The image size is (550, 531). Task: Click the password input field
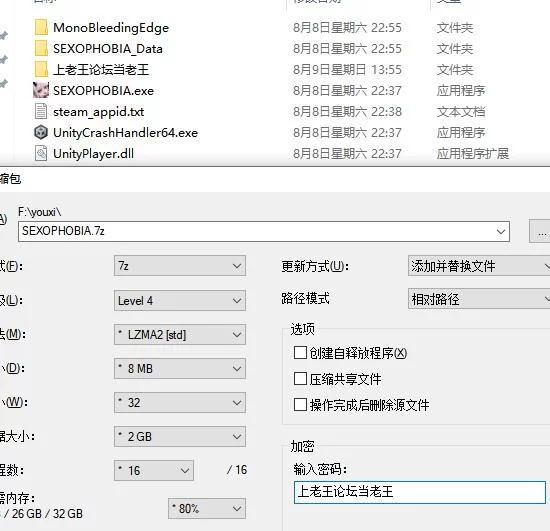420,492
